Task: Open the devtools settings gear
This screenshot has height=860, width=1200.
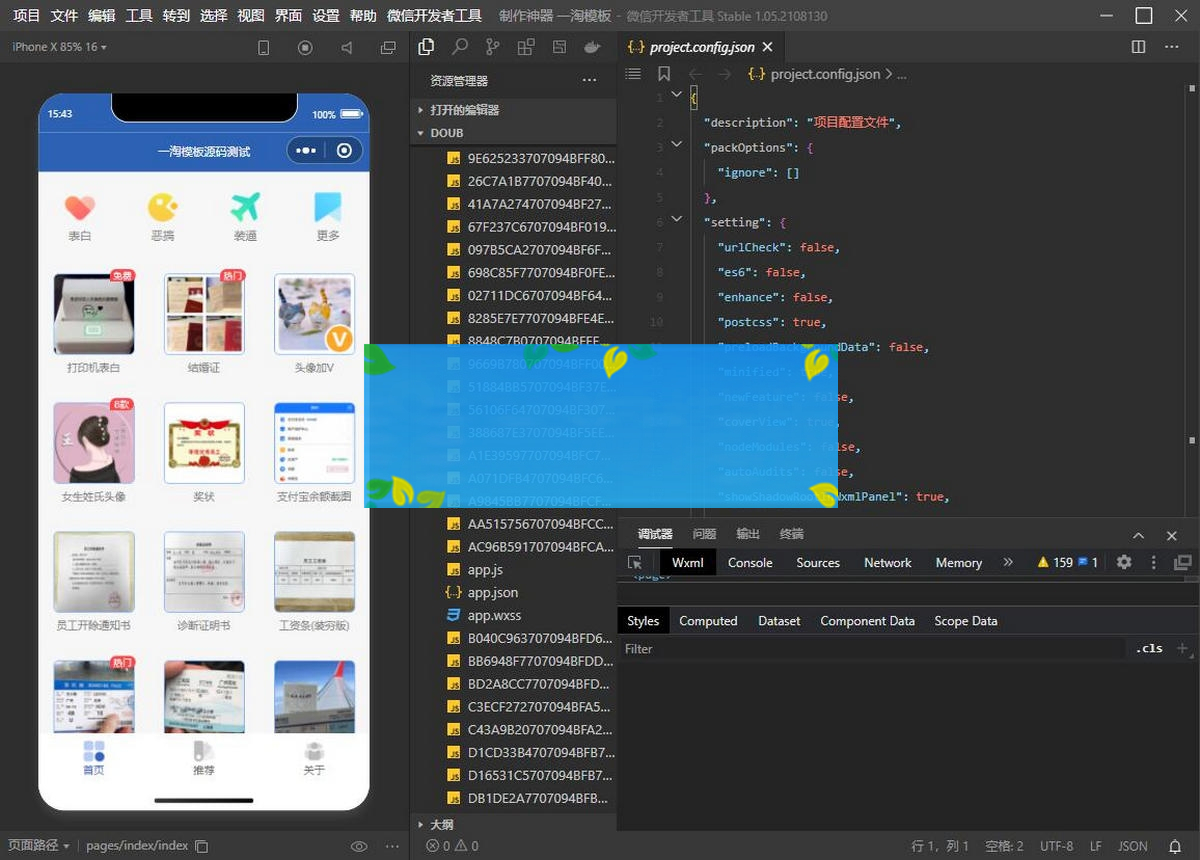Action: (x=1124, y=562)
